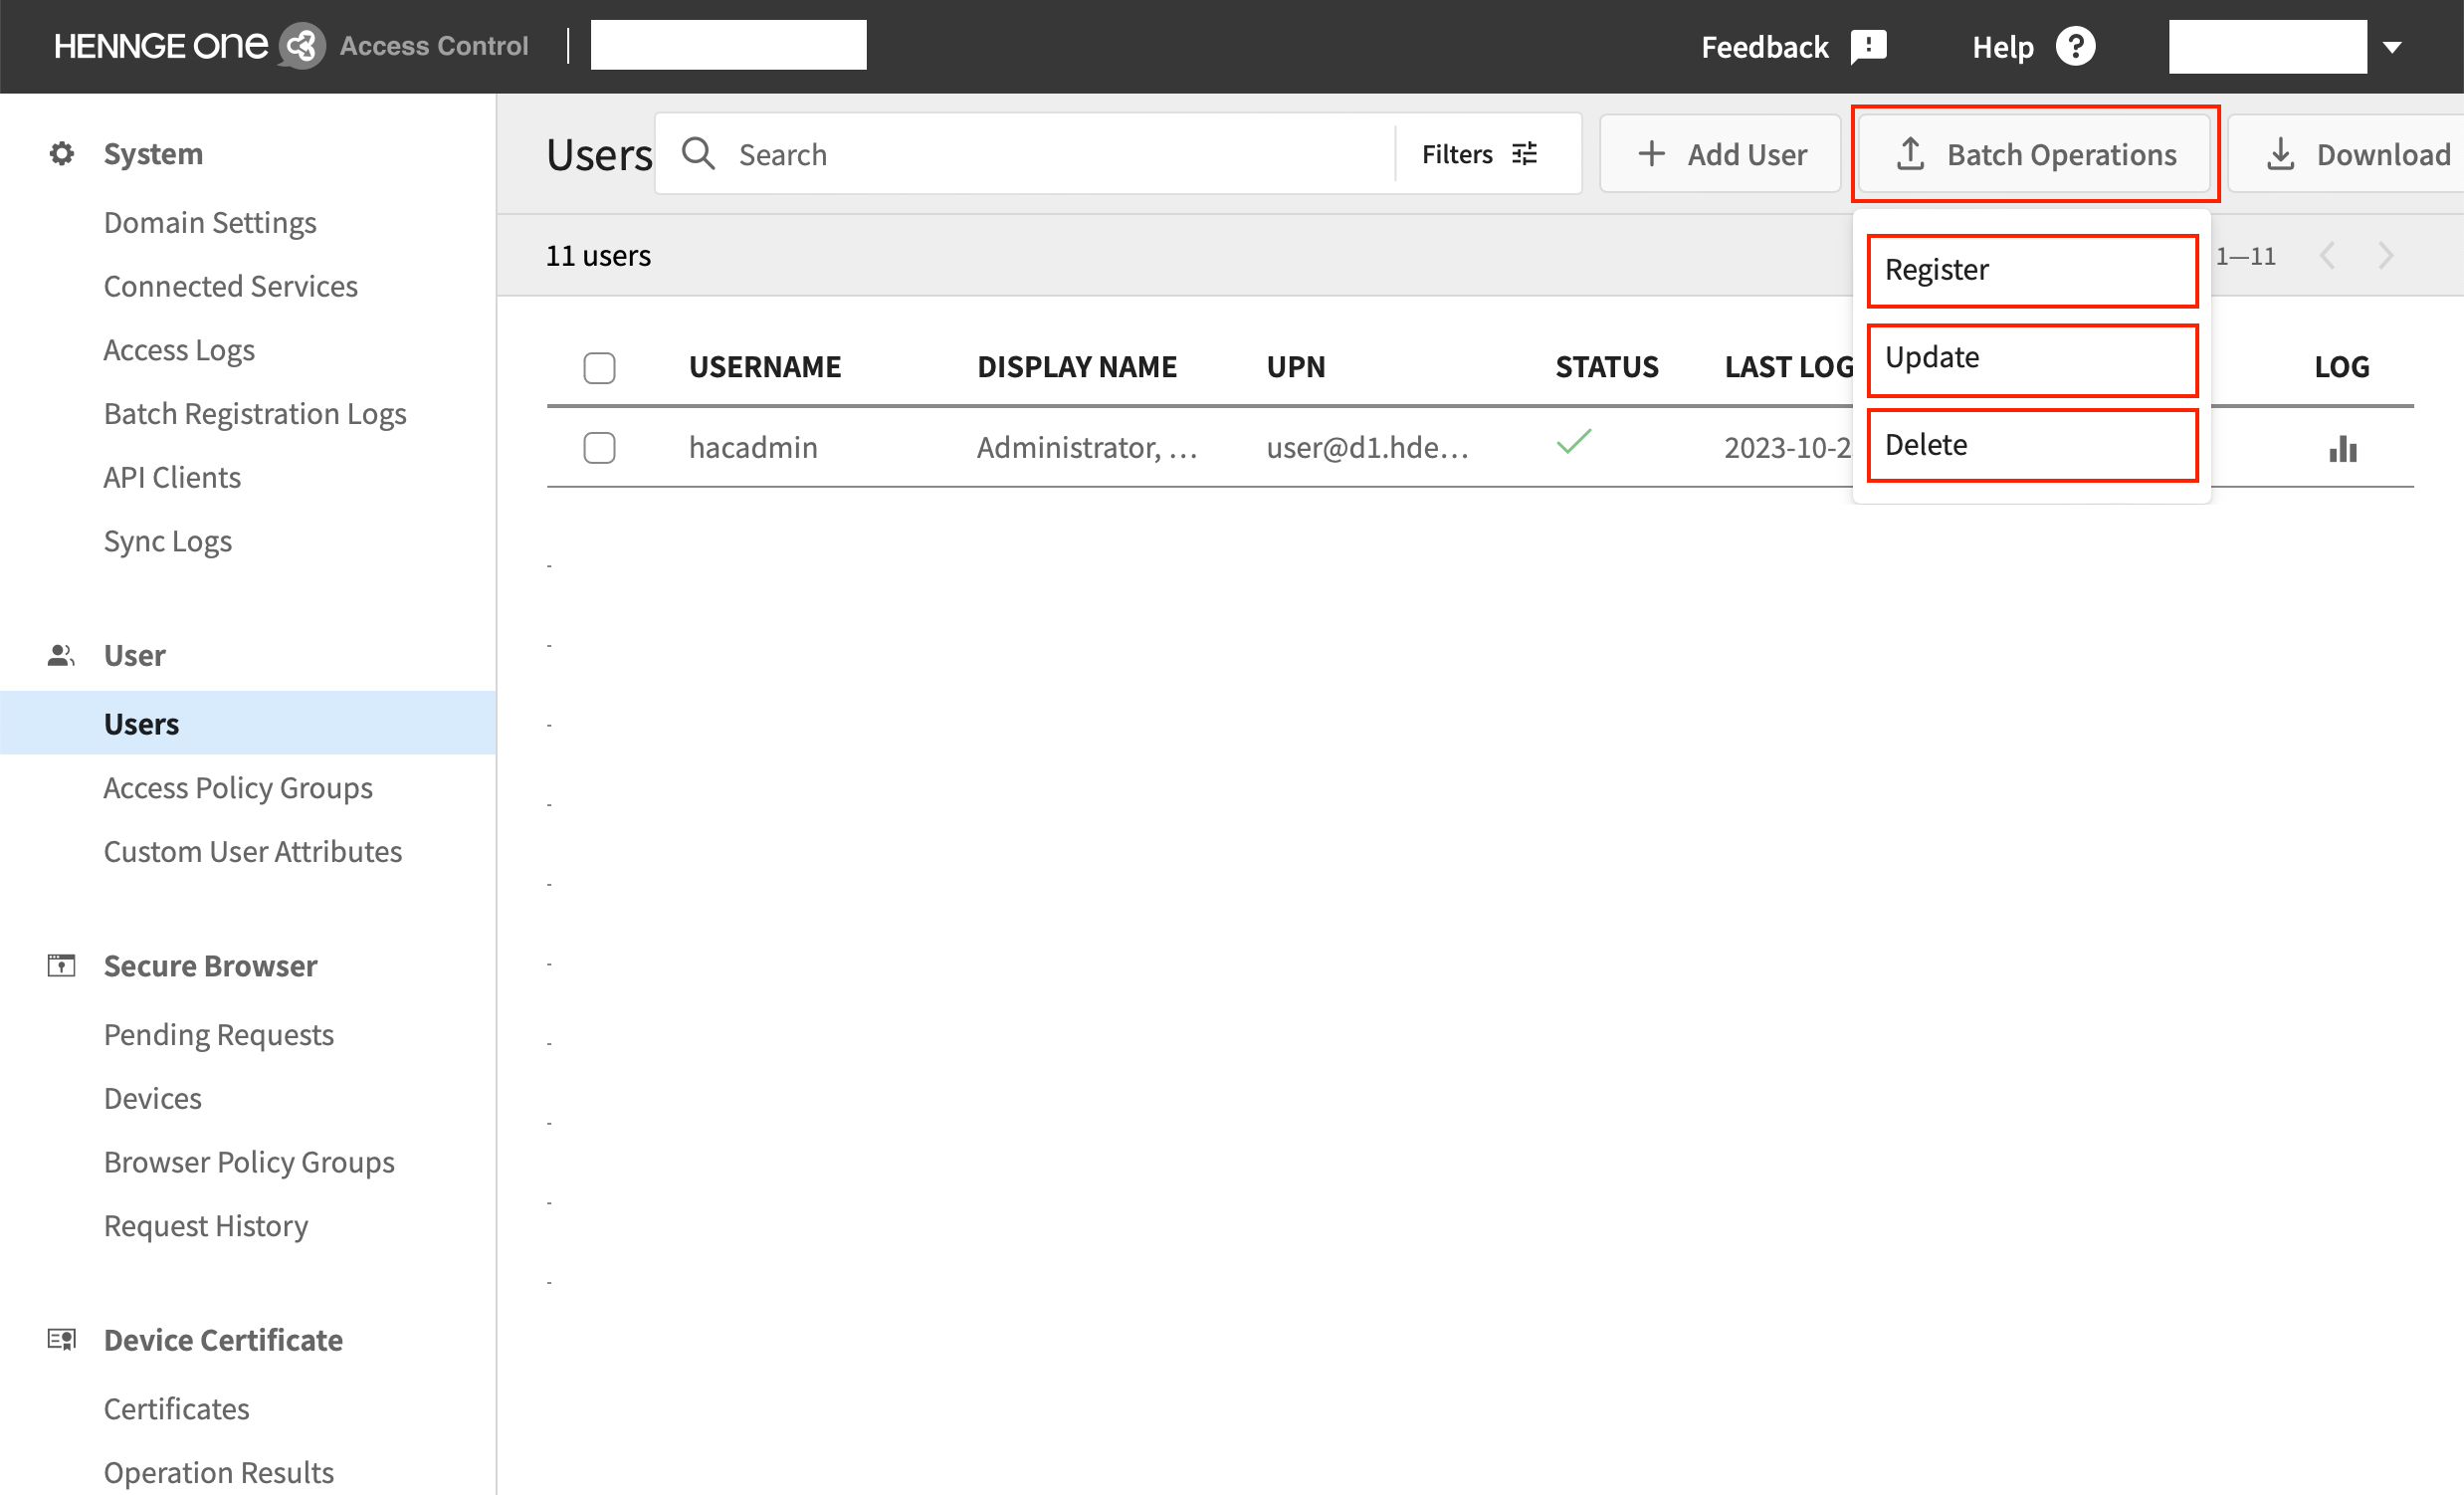Click the User people icon in sidebar

click(x=62, y=655)
